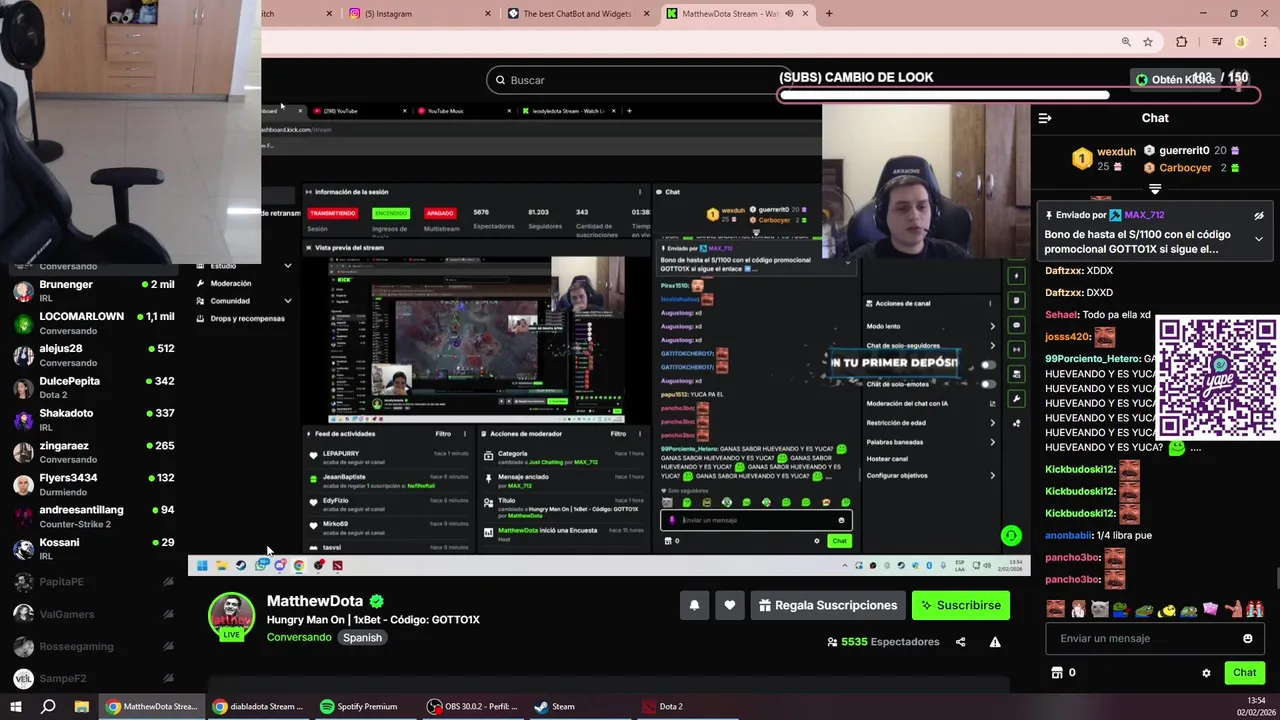Click the Yape QR code overlay

coord(1216,378)
